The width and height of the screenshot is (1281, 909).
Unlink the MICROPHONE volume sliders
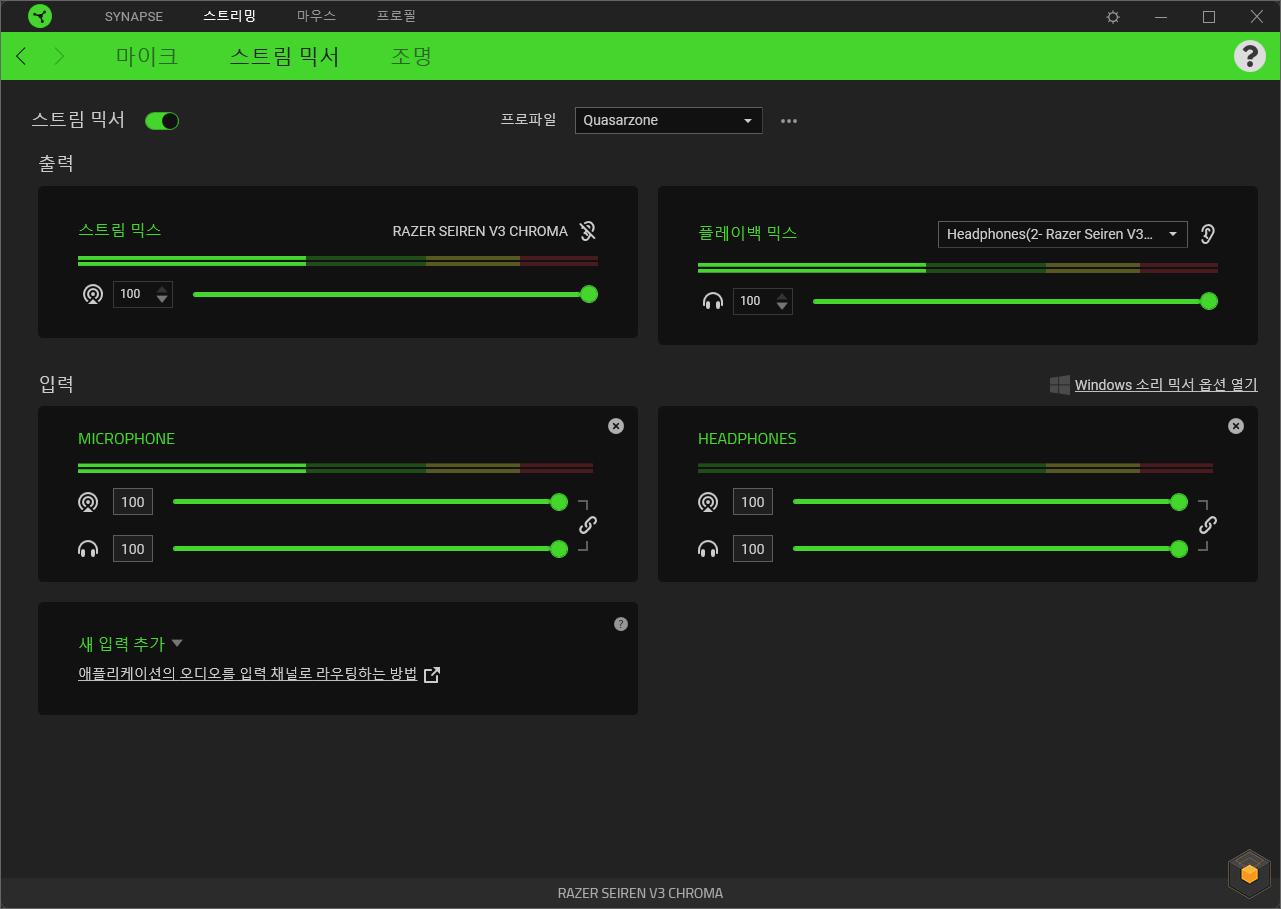tap(588, 525)
